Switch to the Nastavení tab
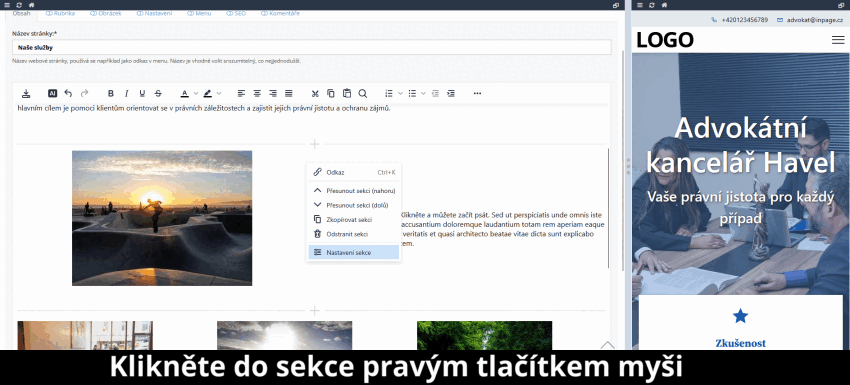This screenshot has height=385, width=850. (154, 13)
